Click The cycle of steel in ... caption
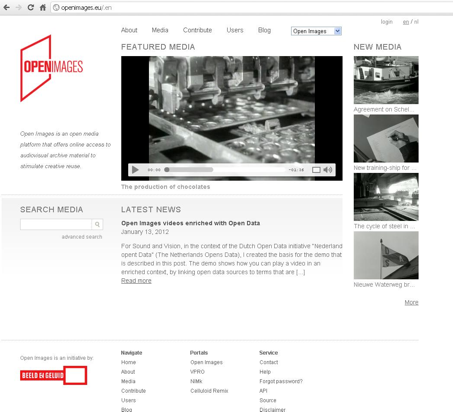Screen dimensions: 453x412 click(384, 226)
